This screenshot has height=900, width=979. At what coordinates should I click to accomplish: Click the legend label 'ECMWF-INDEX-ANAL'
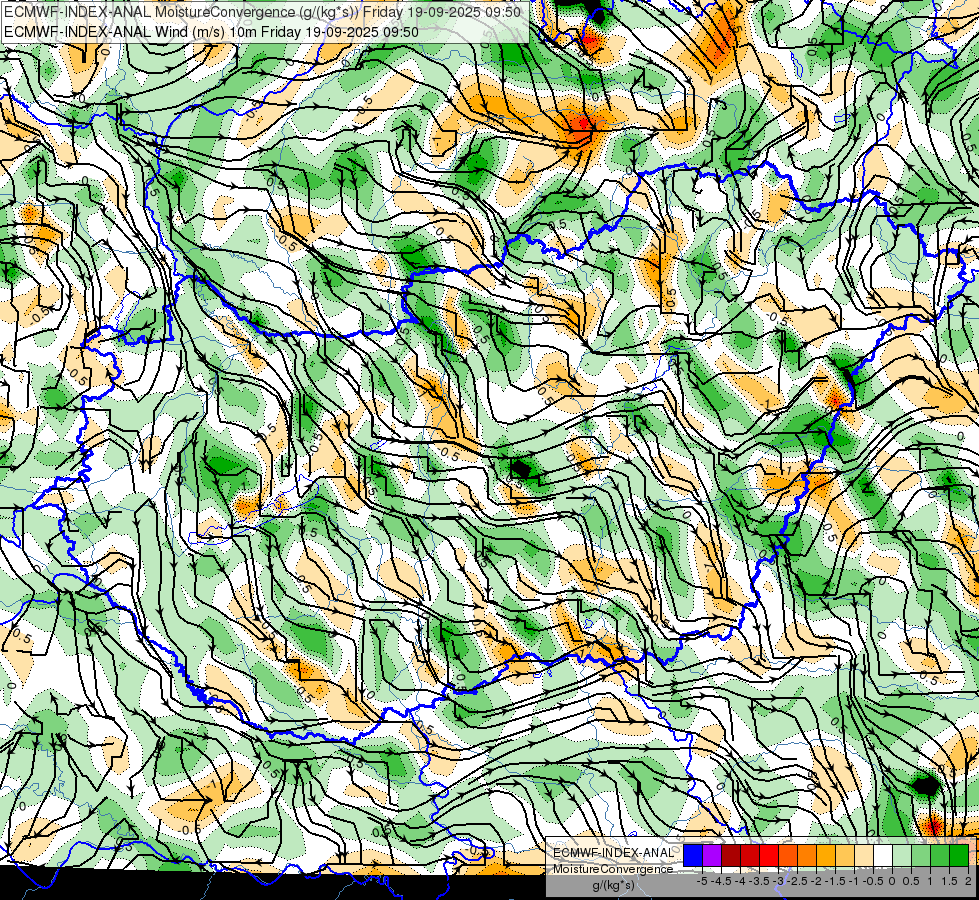tap(614, 853)
